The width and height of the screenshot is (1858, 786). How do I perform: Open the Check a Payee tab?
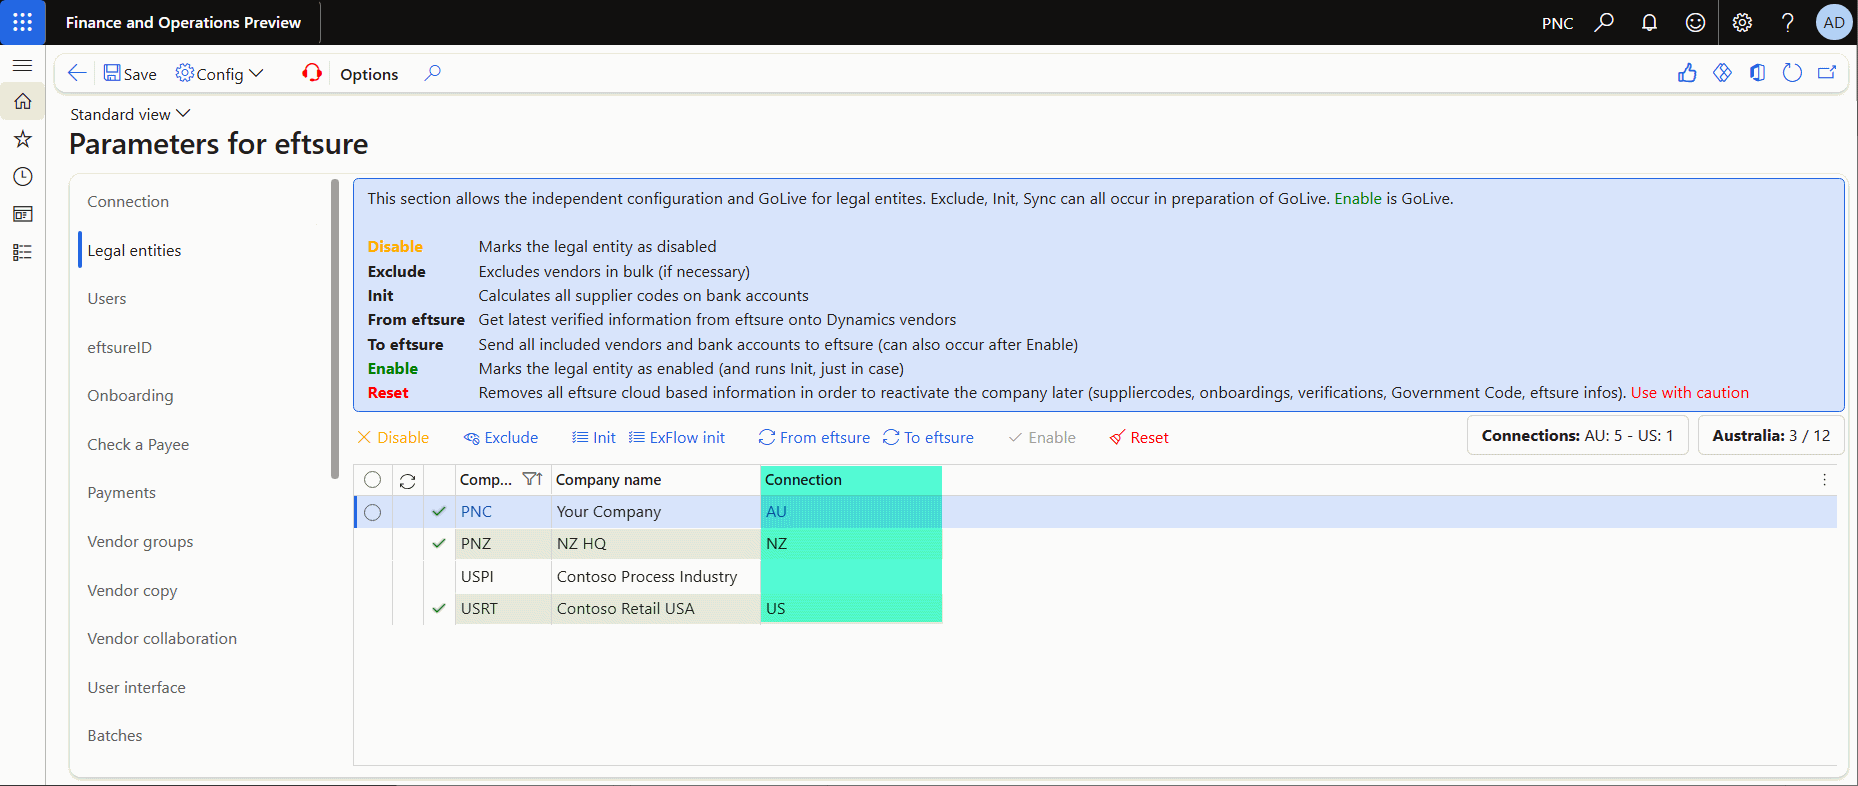138,445
